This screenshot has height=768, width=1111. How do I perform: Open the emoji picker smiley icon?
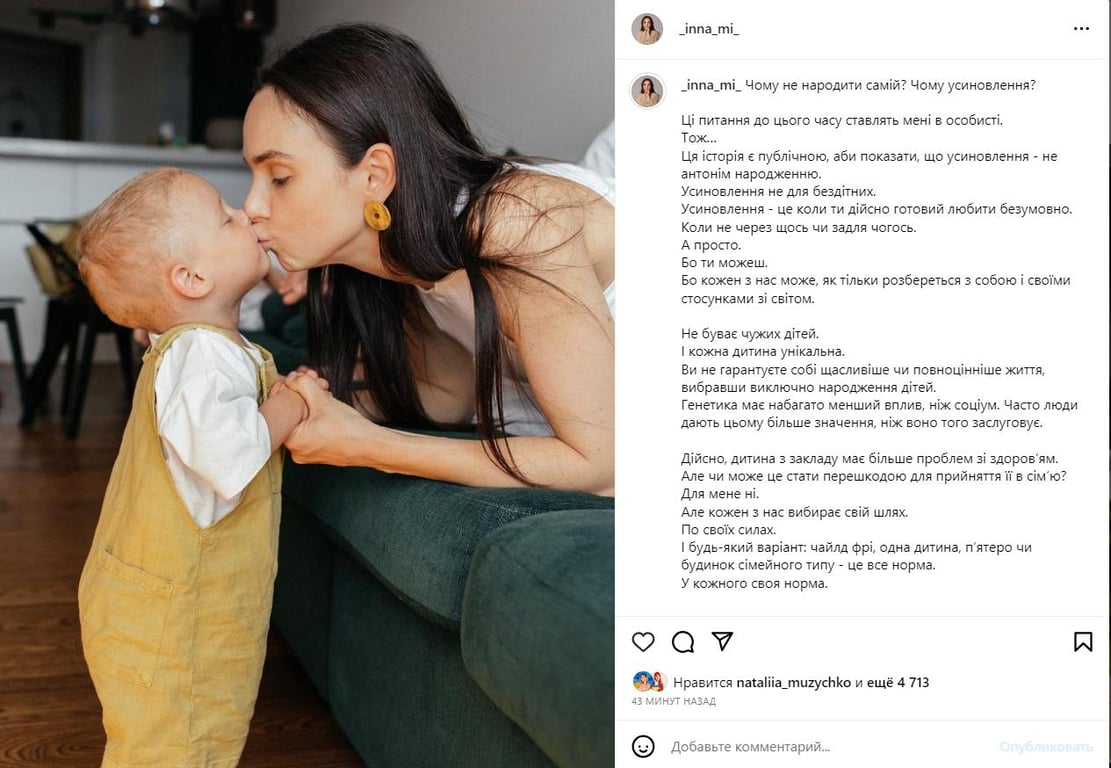(643, 746)
